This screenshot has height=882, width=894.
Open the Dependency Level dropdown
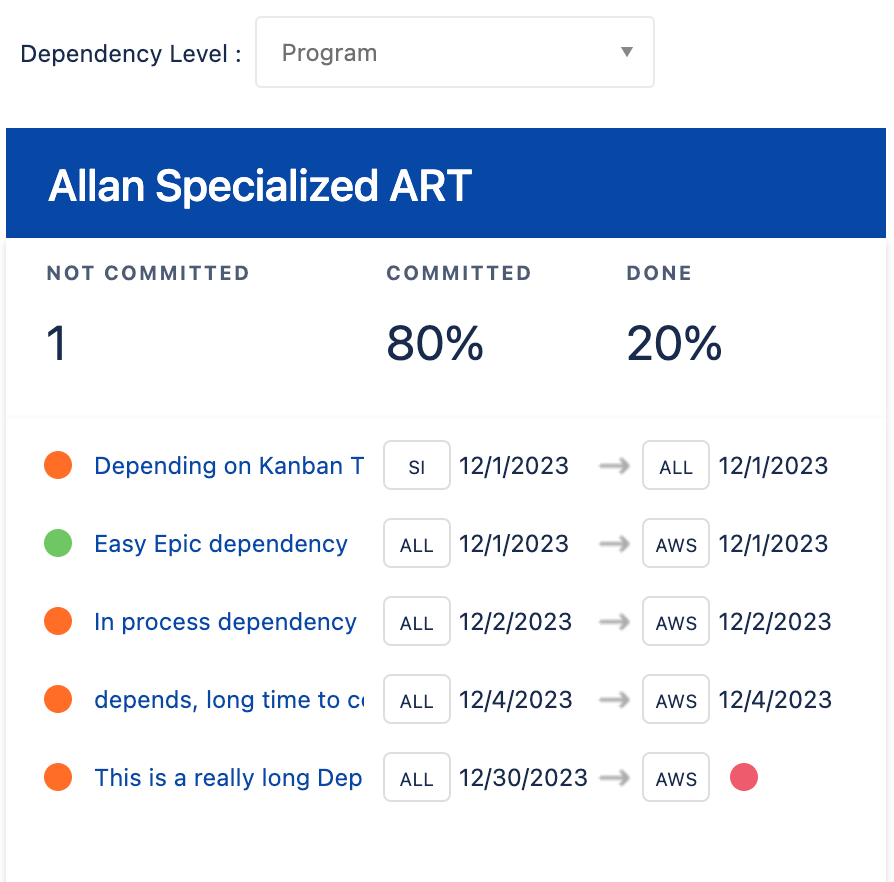454,52
